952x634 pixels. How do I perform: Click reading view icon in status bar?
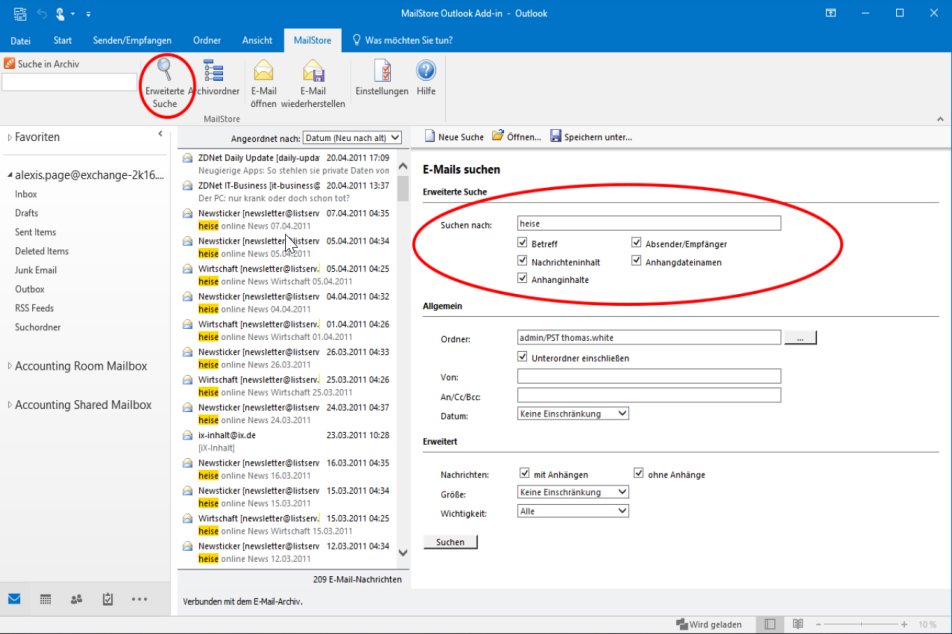click(x=798, y=624)
